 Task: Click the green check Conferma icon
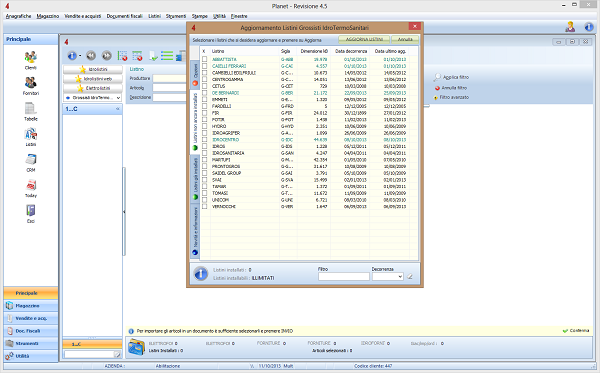[x=565, y=331]
